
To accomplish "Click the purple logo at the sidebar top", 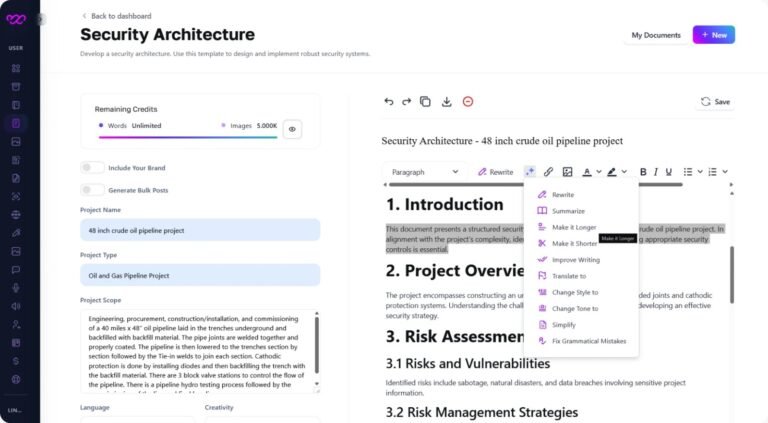I will click(16, 20).
